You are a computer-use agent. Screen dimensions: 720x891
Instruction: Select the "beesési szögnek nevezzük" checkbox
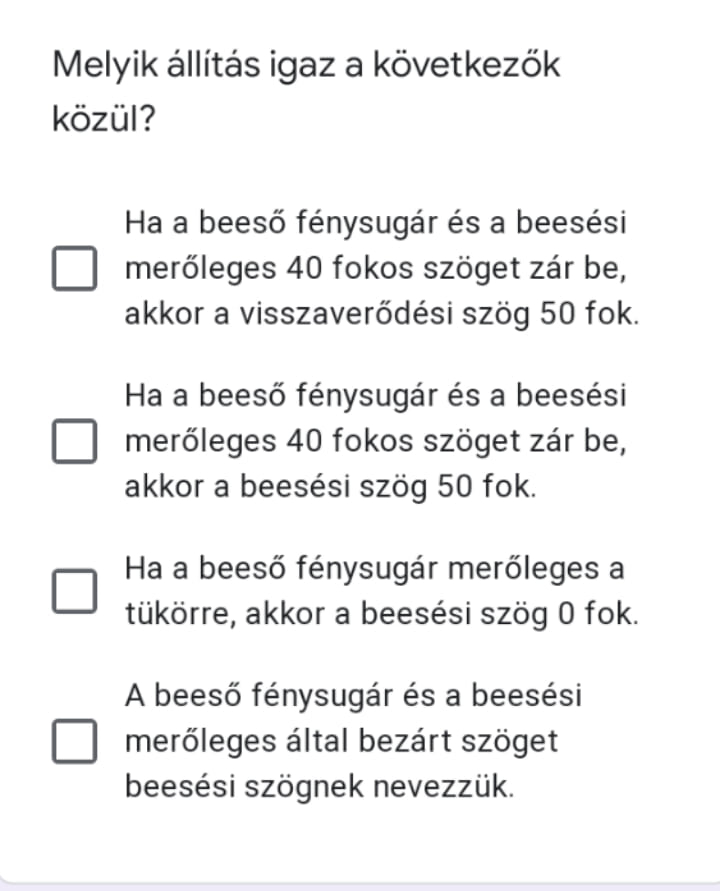[x=74, y=741]
